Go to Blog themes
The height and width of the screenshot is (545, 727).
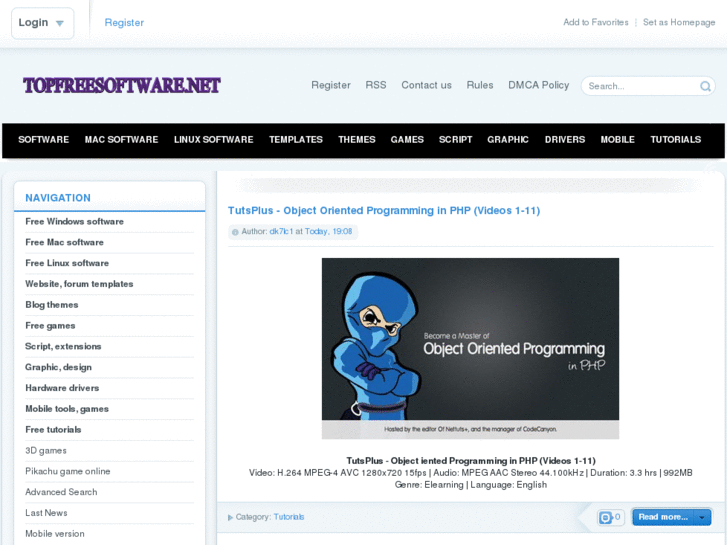pos(52,305)
